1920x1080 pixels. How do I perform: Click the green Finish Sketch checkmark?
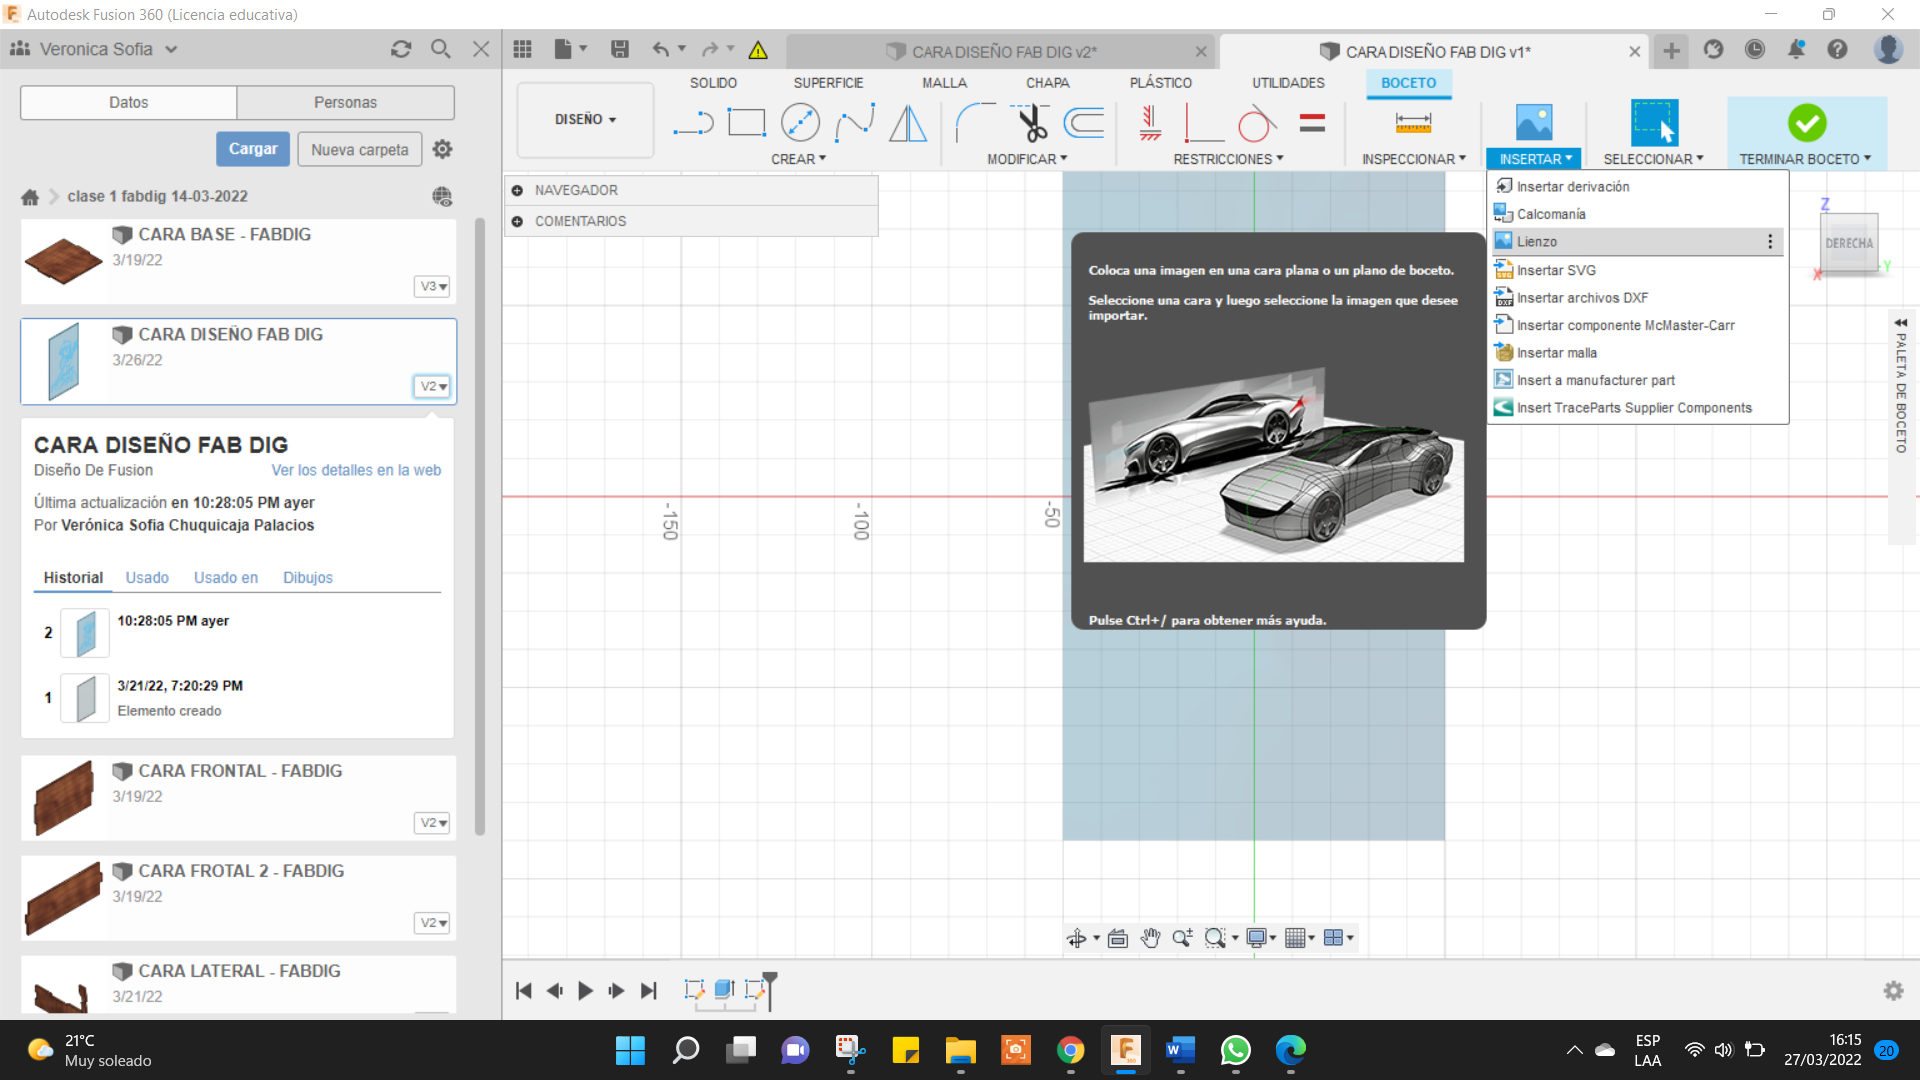pos(1807,123)
